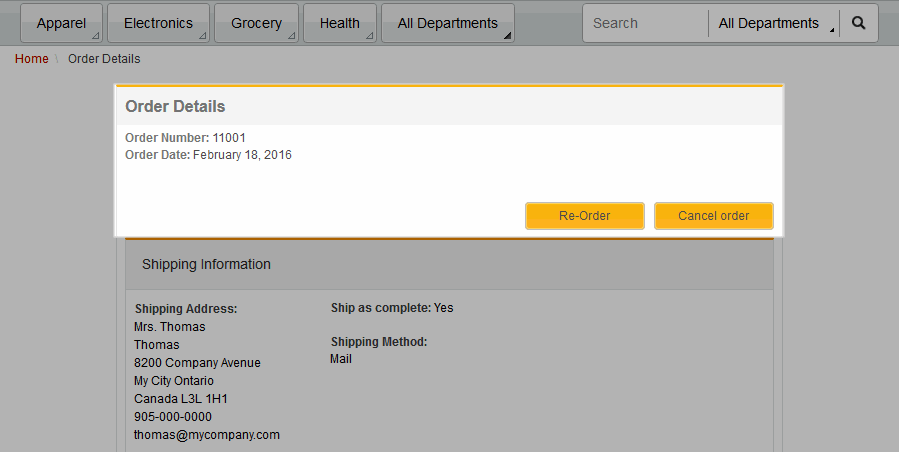Click the order date February 18, 2016
Screen dimensions: 899x452
(x=242, y=155)
